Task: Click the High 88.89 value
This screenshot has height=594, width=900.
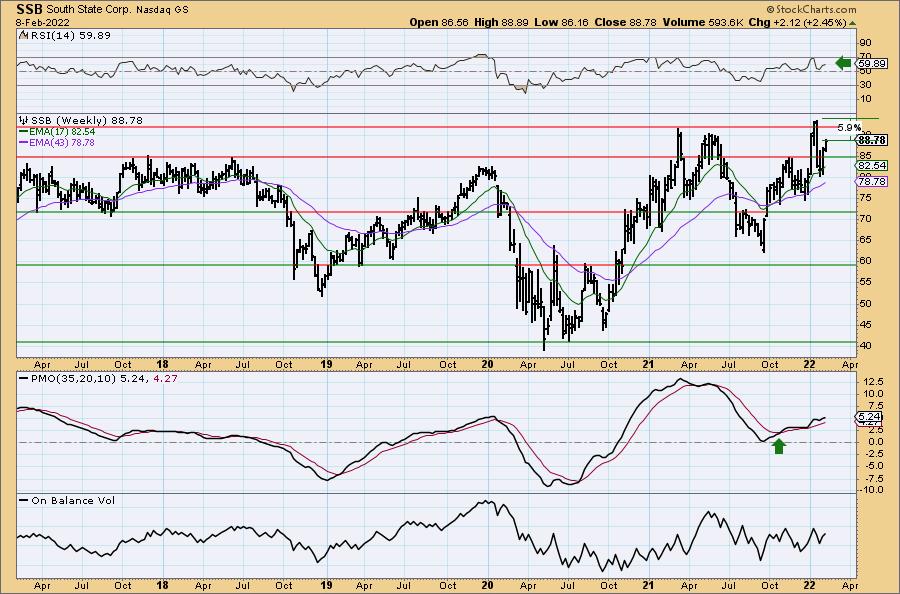Action: click(x=501, y=22)
